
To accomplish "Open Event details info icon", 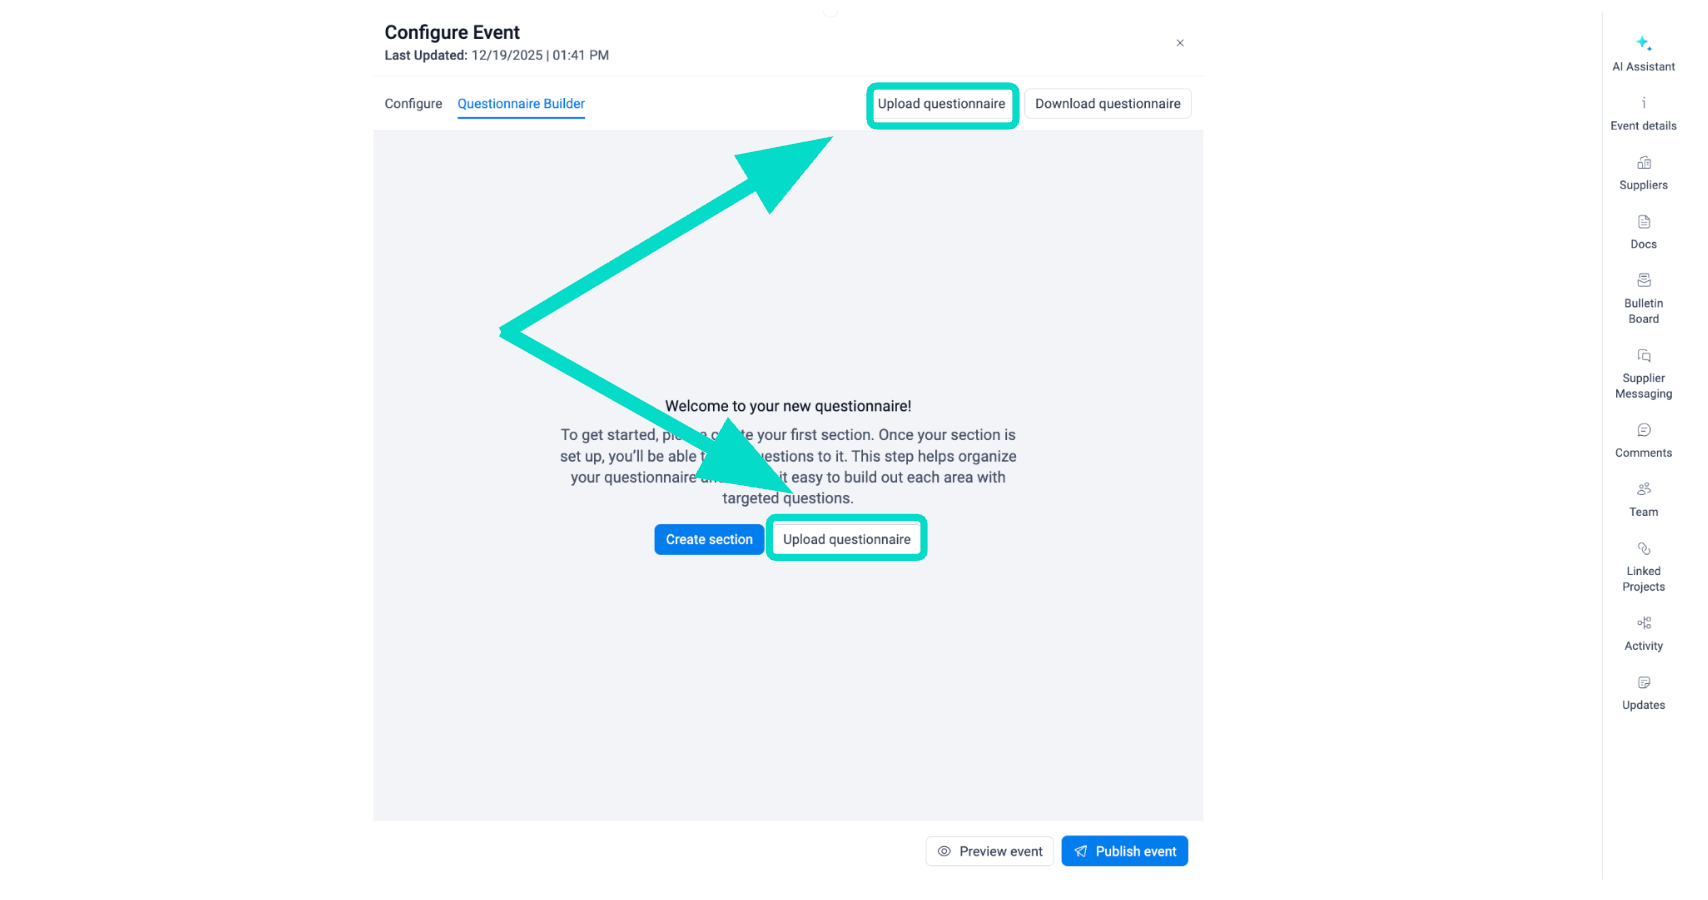I will pos(1643,103).
